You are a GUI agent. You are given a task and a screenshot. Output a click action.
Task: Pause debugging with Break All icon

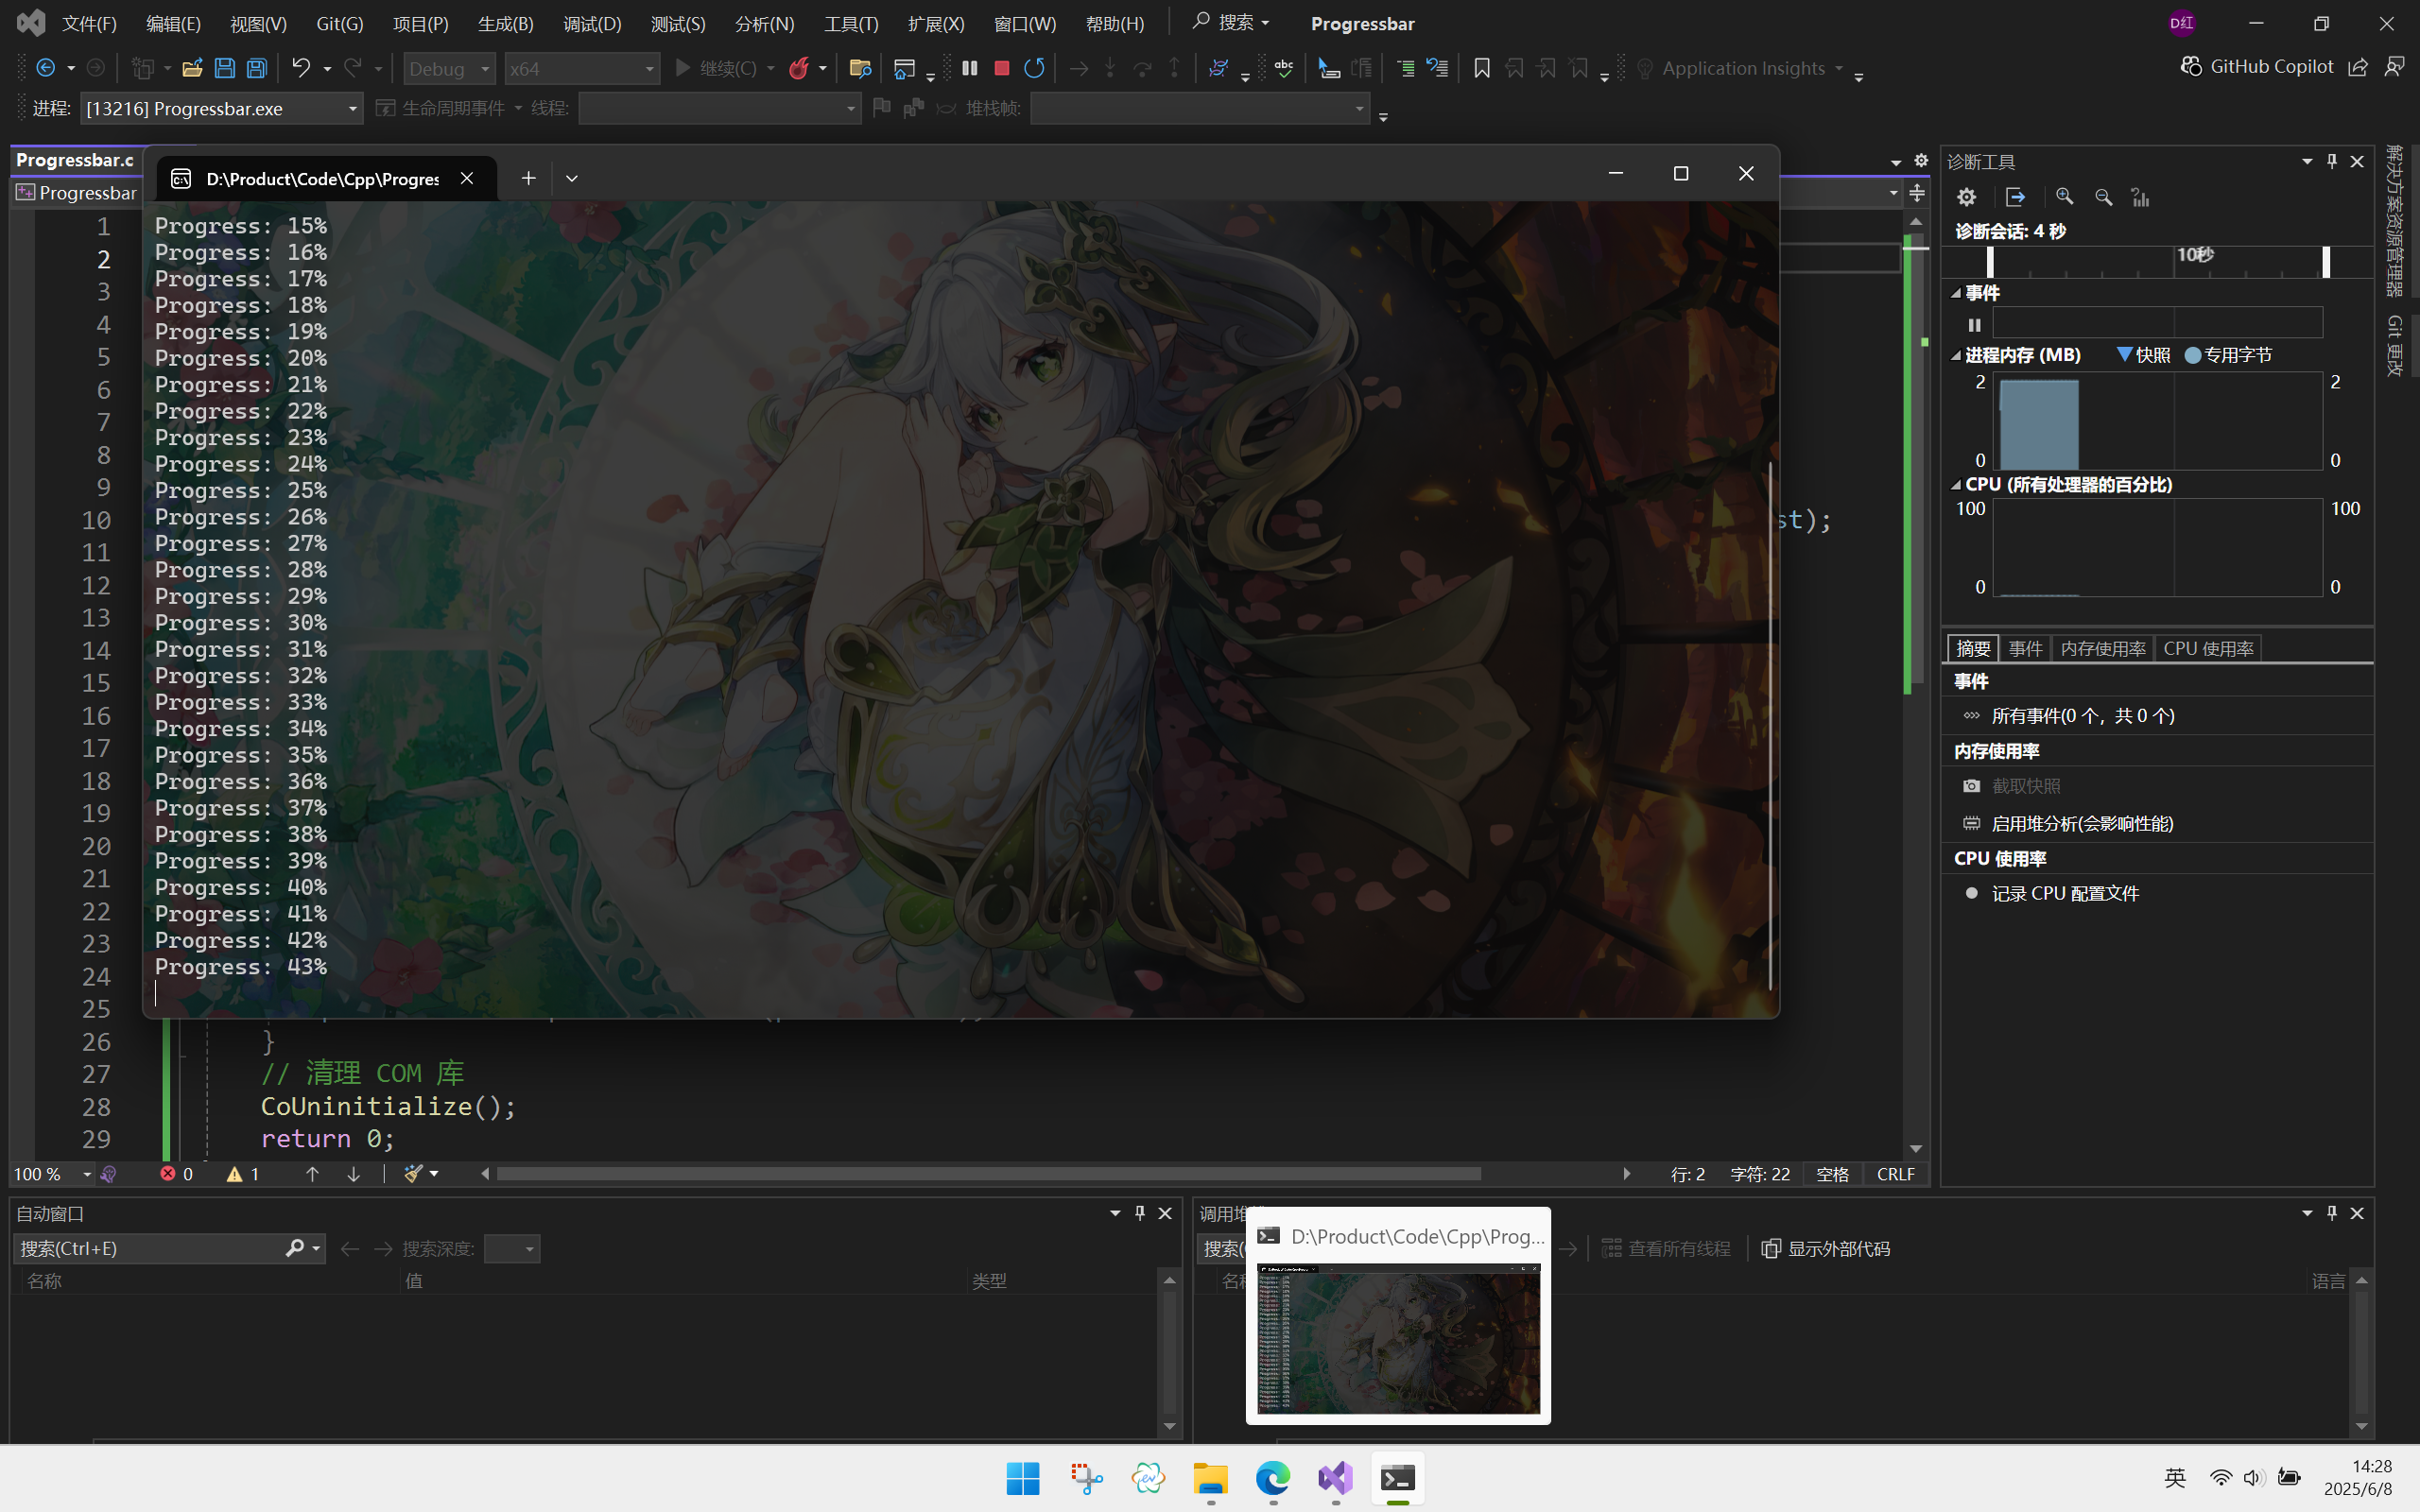click(x=969, y=68)
